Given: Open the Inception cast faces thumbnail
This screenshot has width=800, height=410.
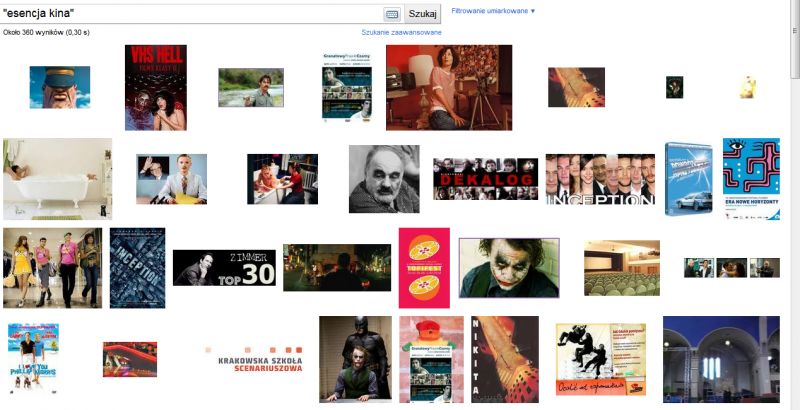Looking at the screenshot, I should (x=601, y=180).
